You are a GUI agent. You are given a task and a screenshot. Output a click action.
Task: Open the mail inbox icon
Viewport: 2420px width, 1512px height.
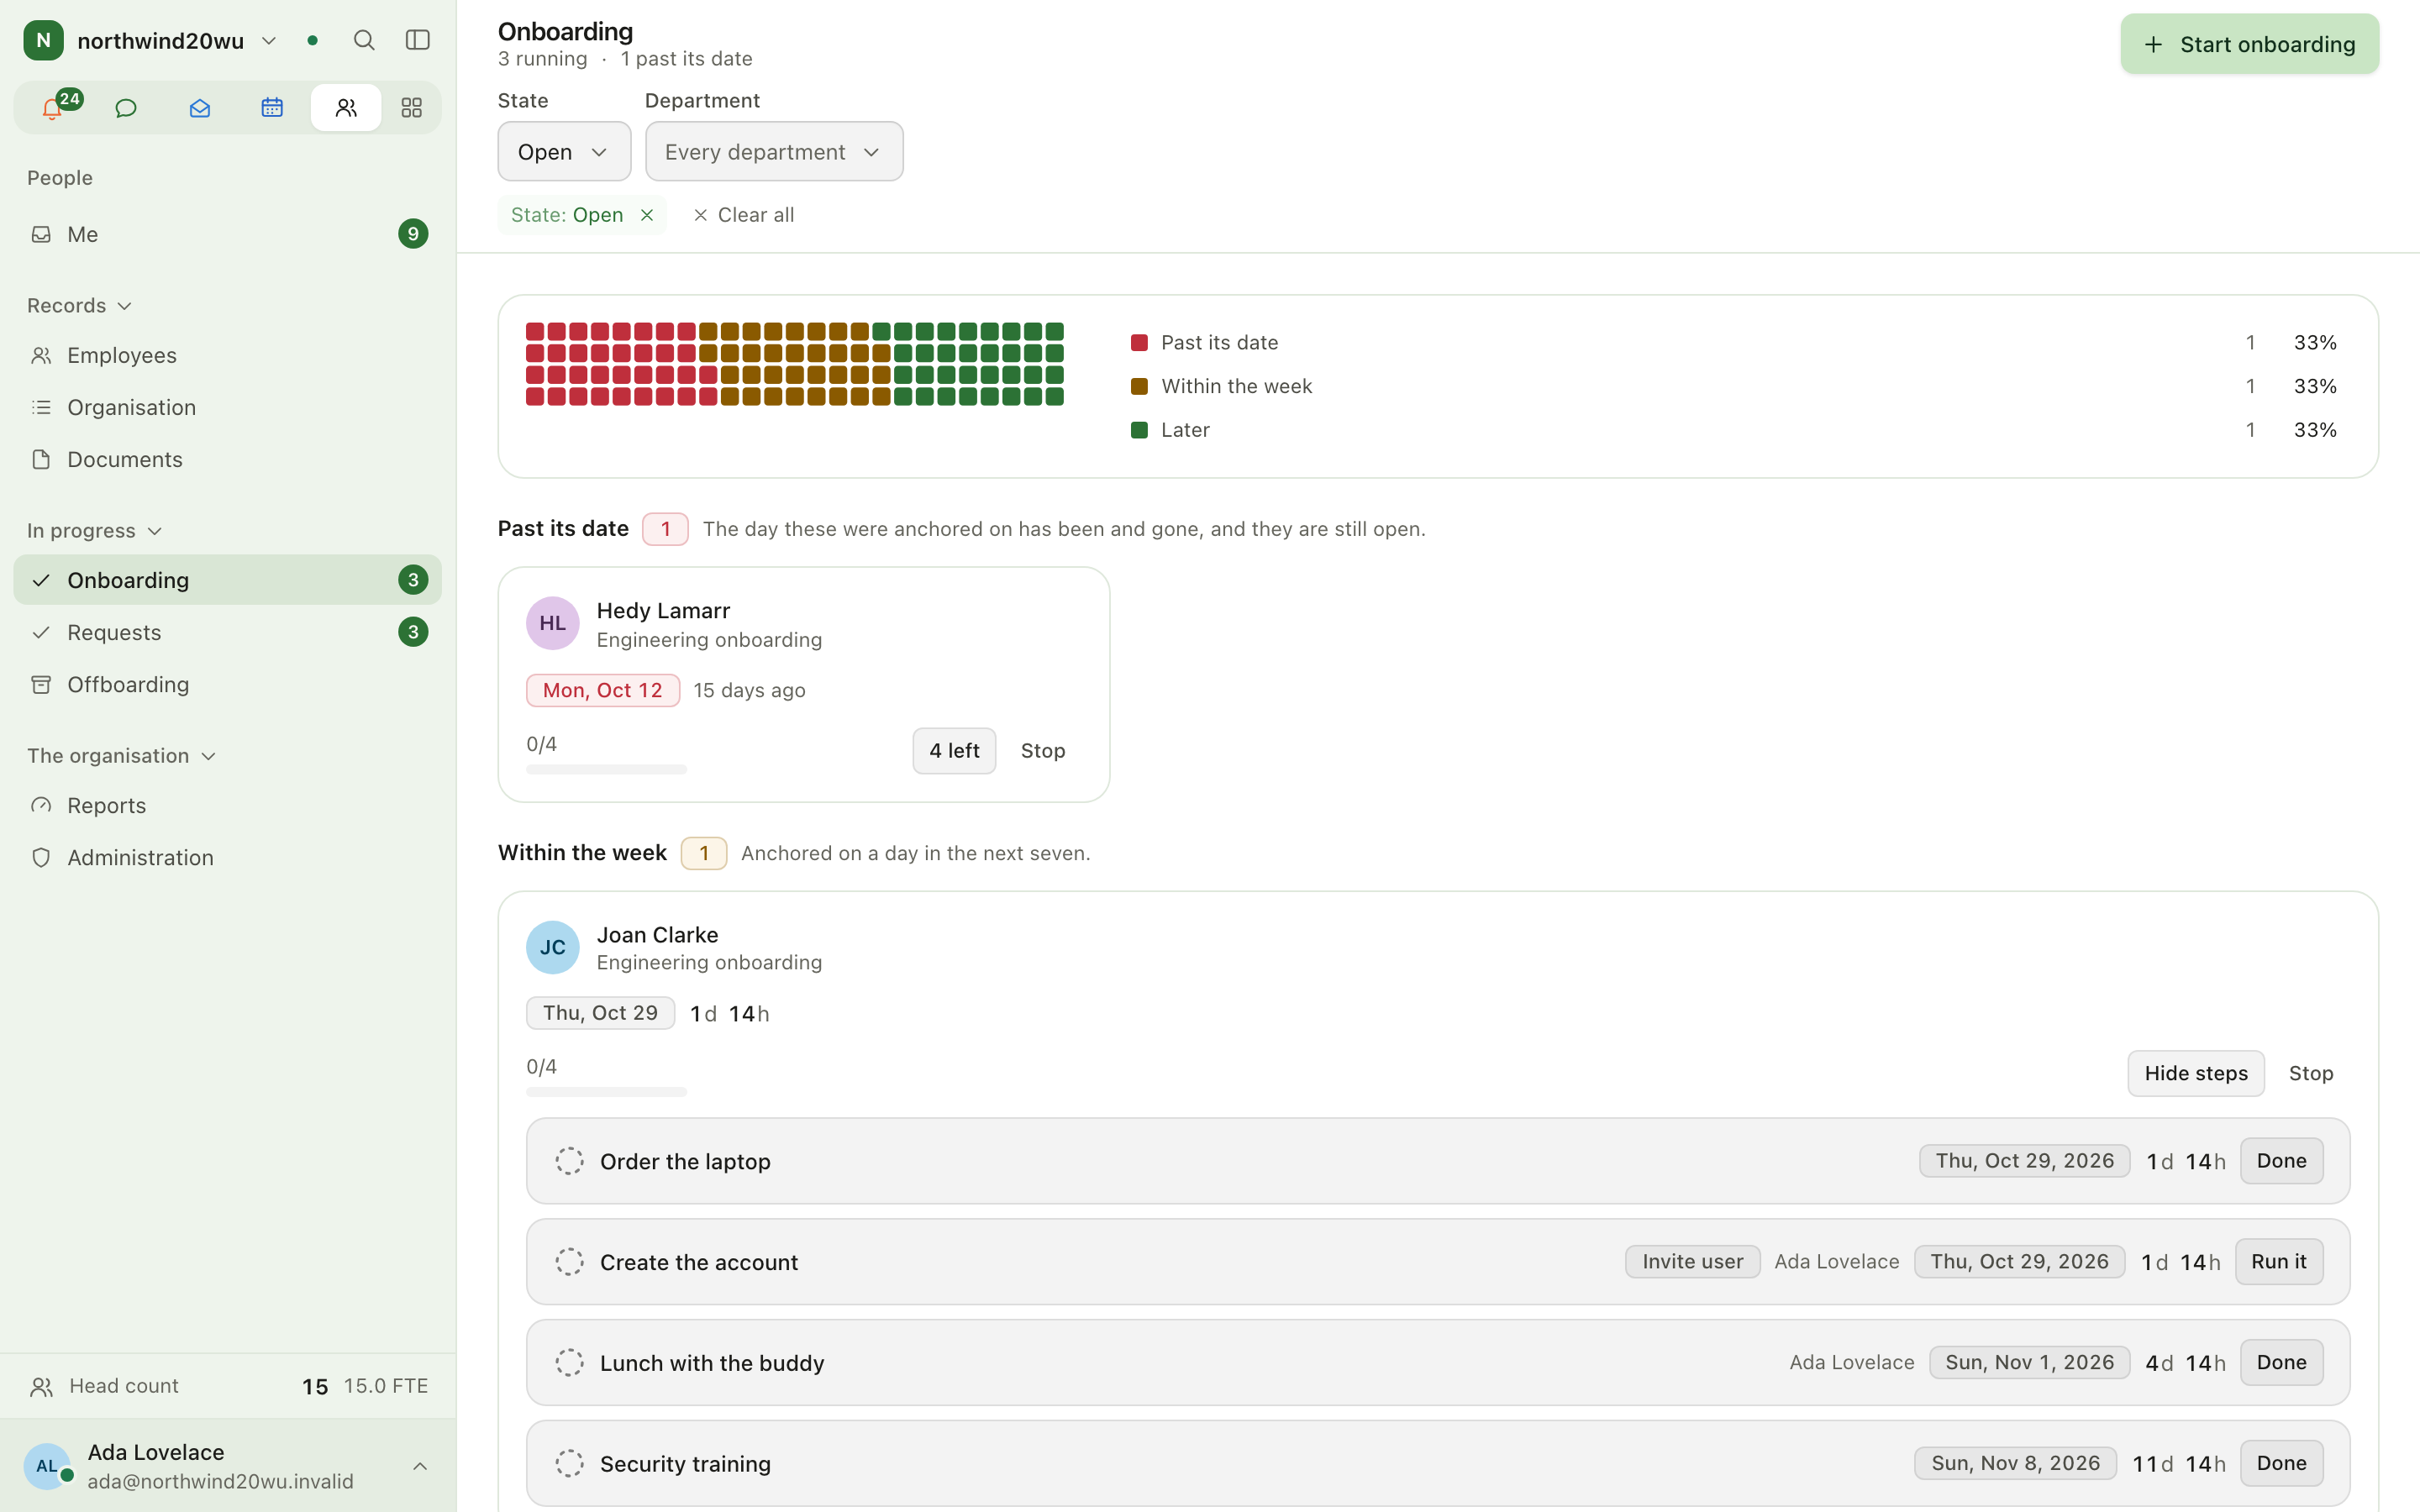pos(199,108)
